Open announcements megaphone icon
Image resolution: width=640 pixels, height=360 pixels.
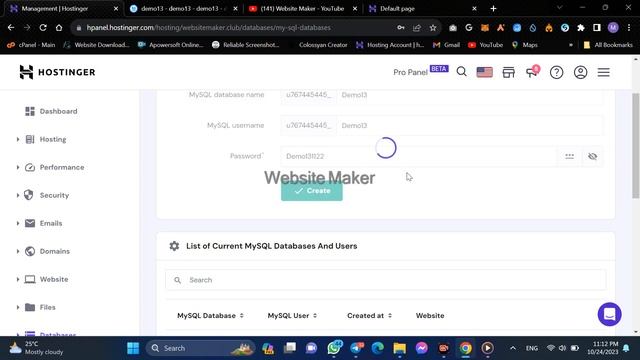click(532, 72)
